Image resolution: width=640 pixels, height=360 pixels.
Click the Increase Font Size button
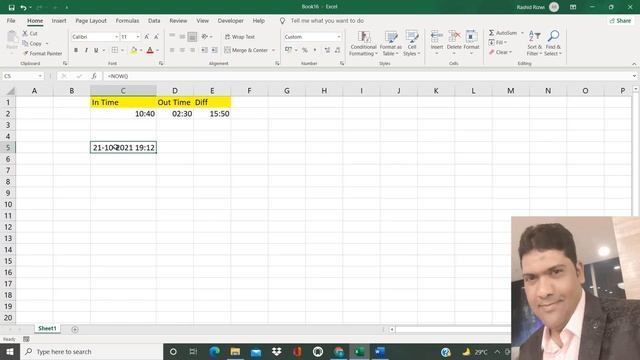click(x=147, y=37)
